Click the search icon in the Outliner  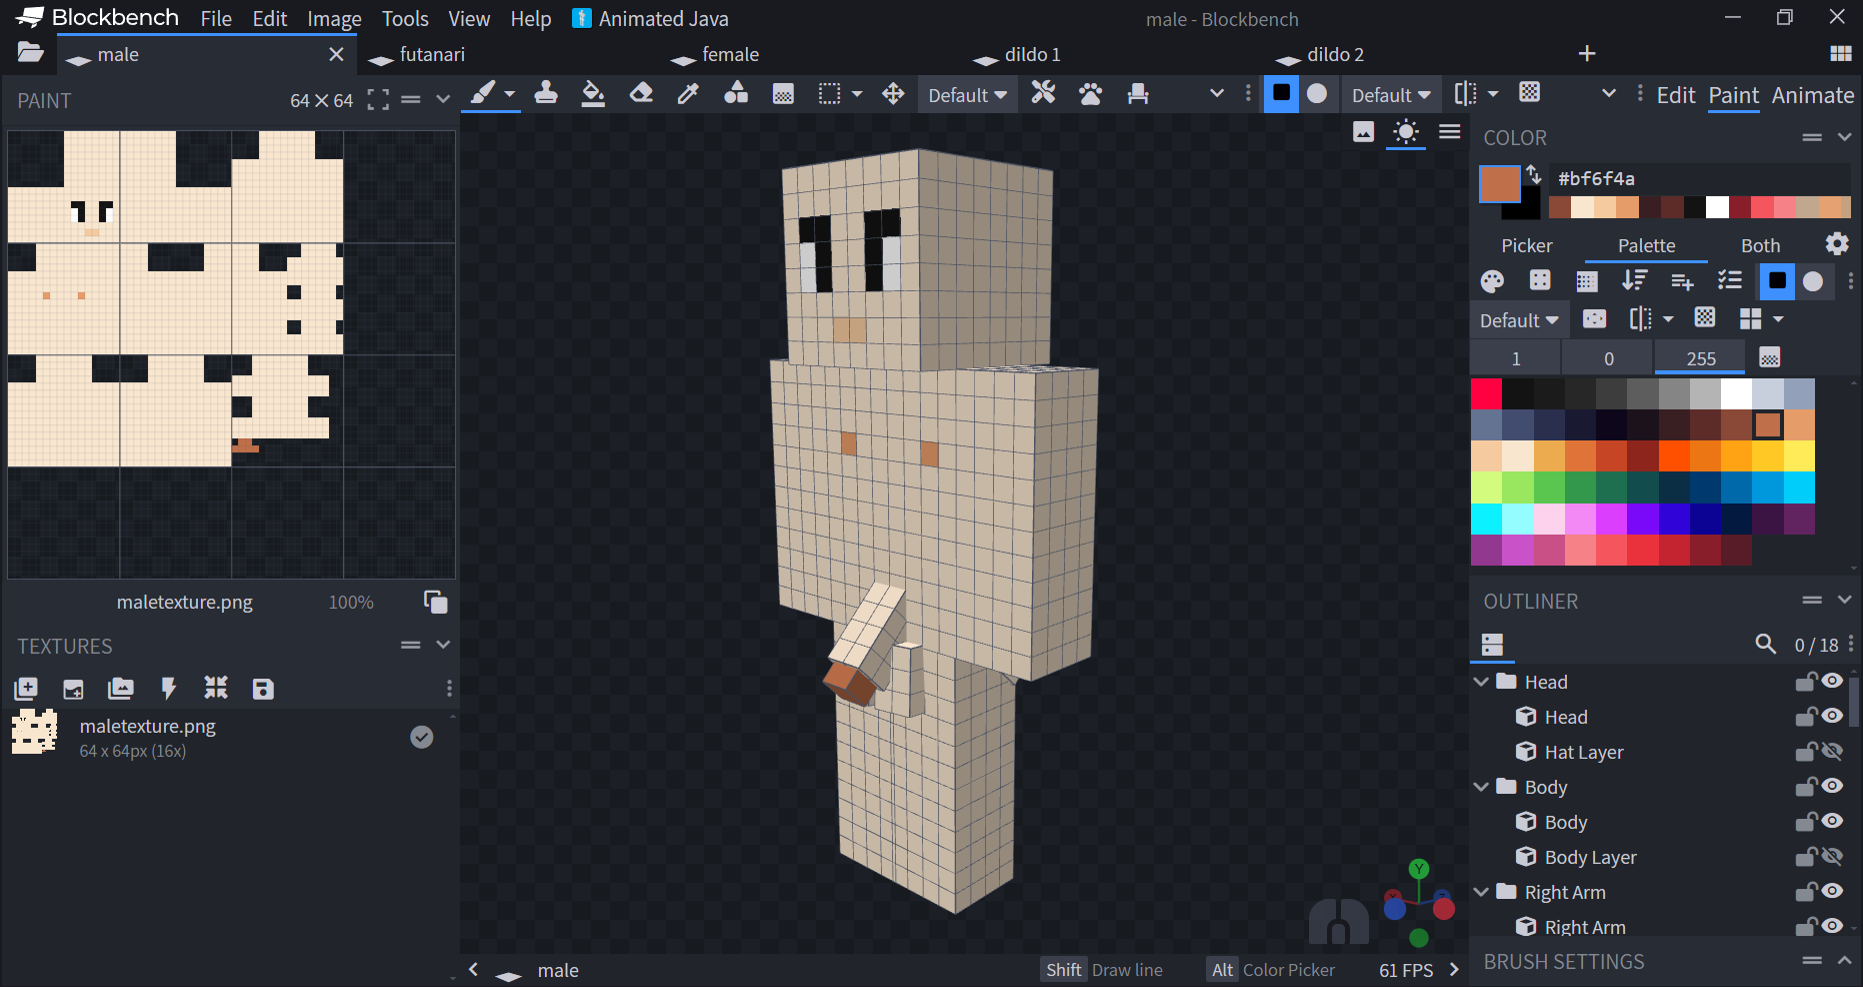click(x=1766, y=645)
